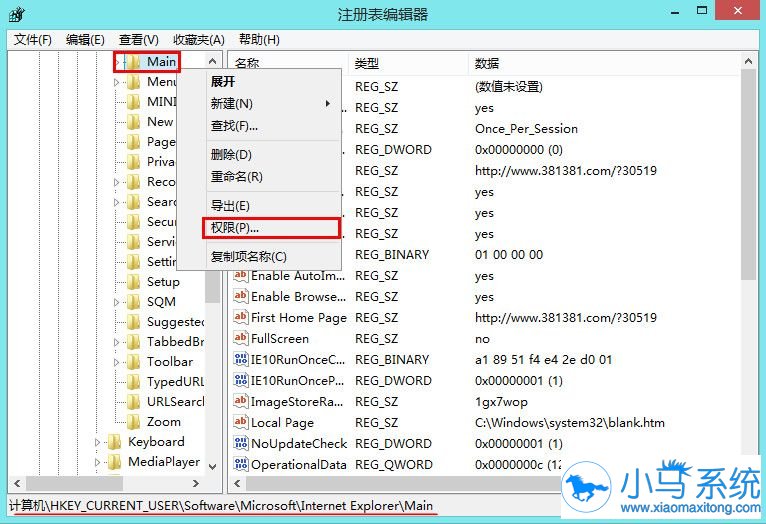Screen dimensions: 766x524
Task: Click values pane scroll-up arrow
Action: [x=748, y=62]
